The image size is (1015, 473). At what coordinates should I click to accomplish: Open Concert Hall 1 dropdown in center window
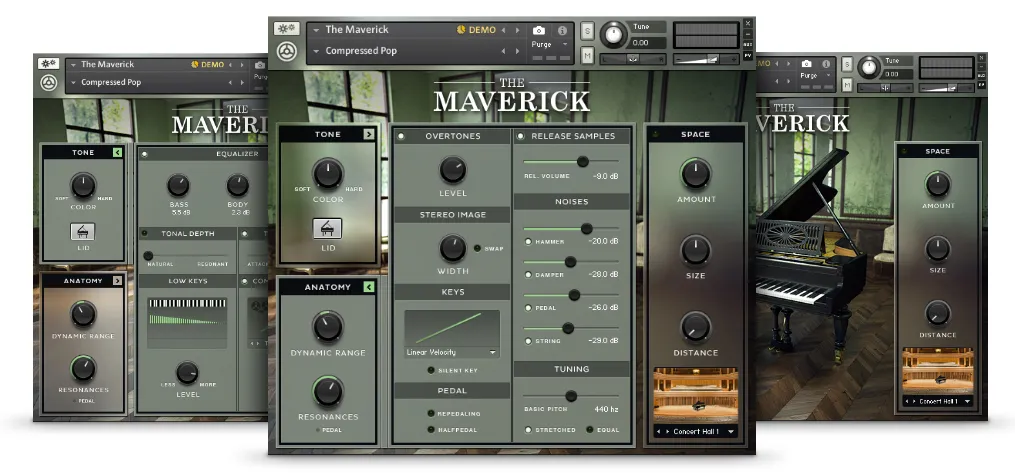coord(730,432)
